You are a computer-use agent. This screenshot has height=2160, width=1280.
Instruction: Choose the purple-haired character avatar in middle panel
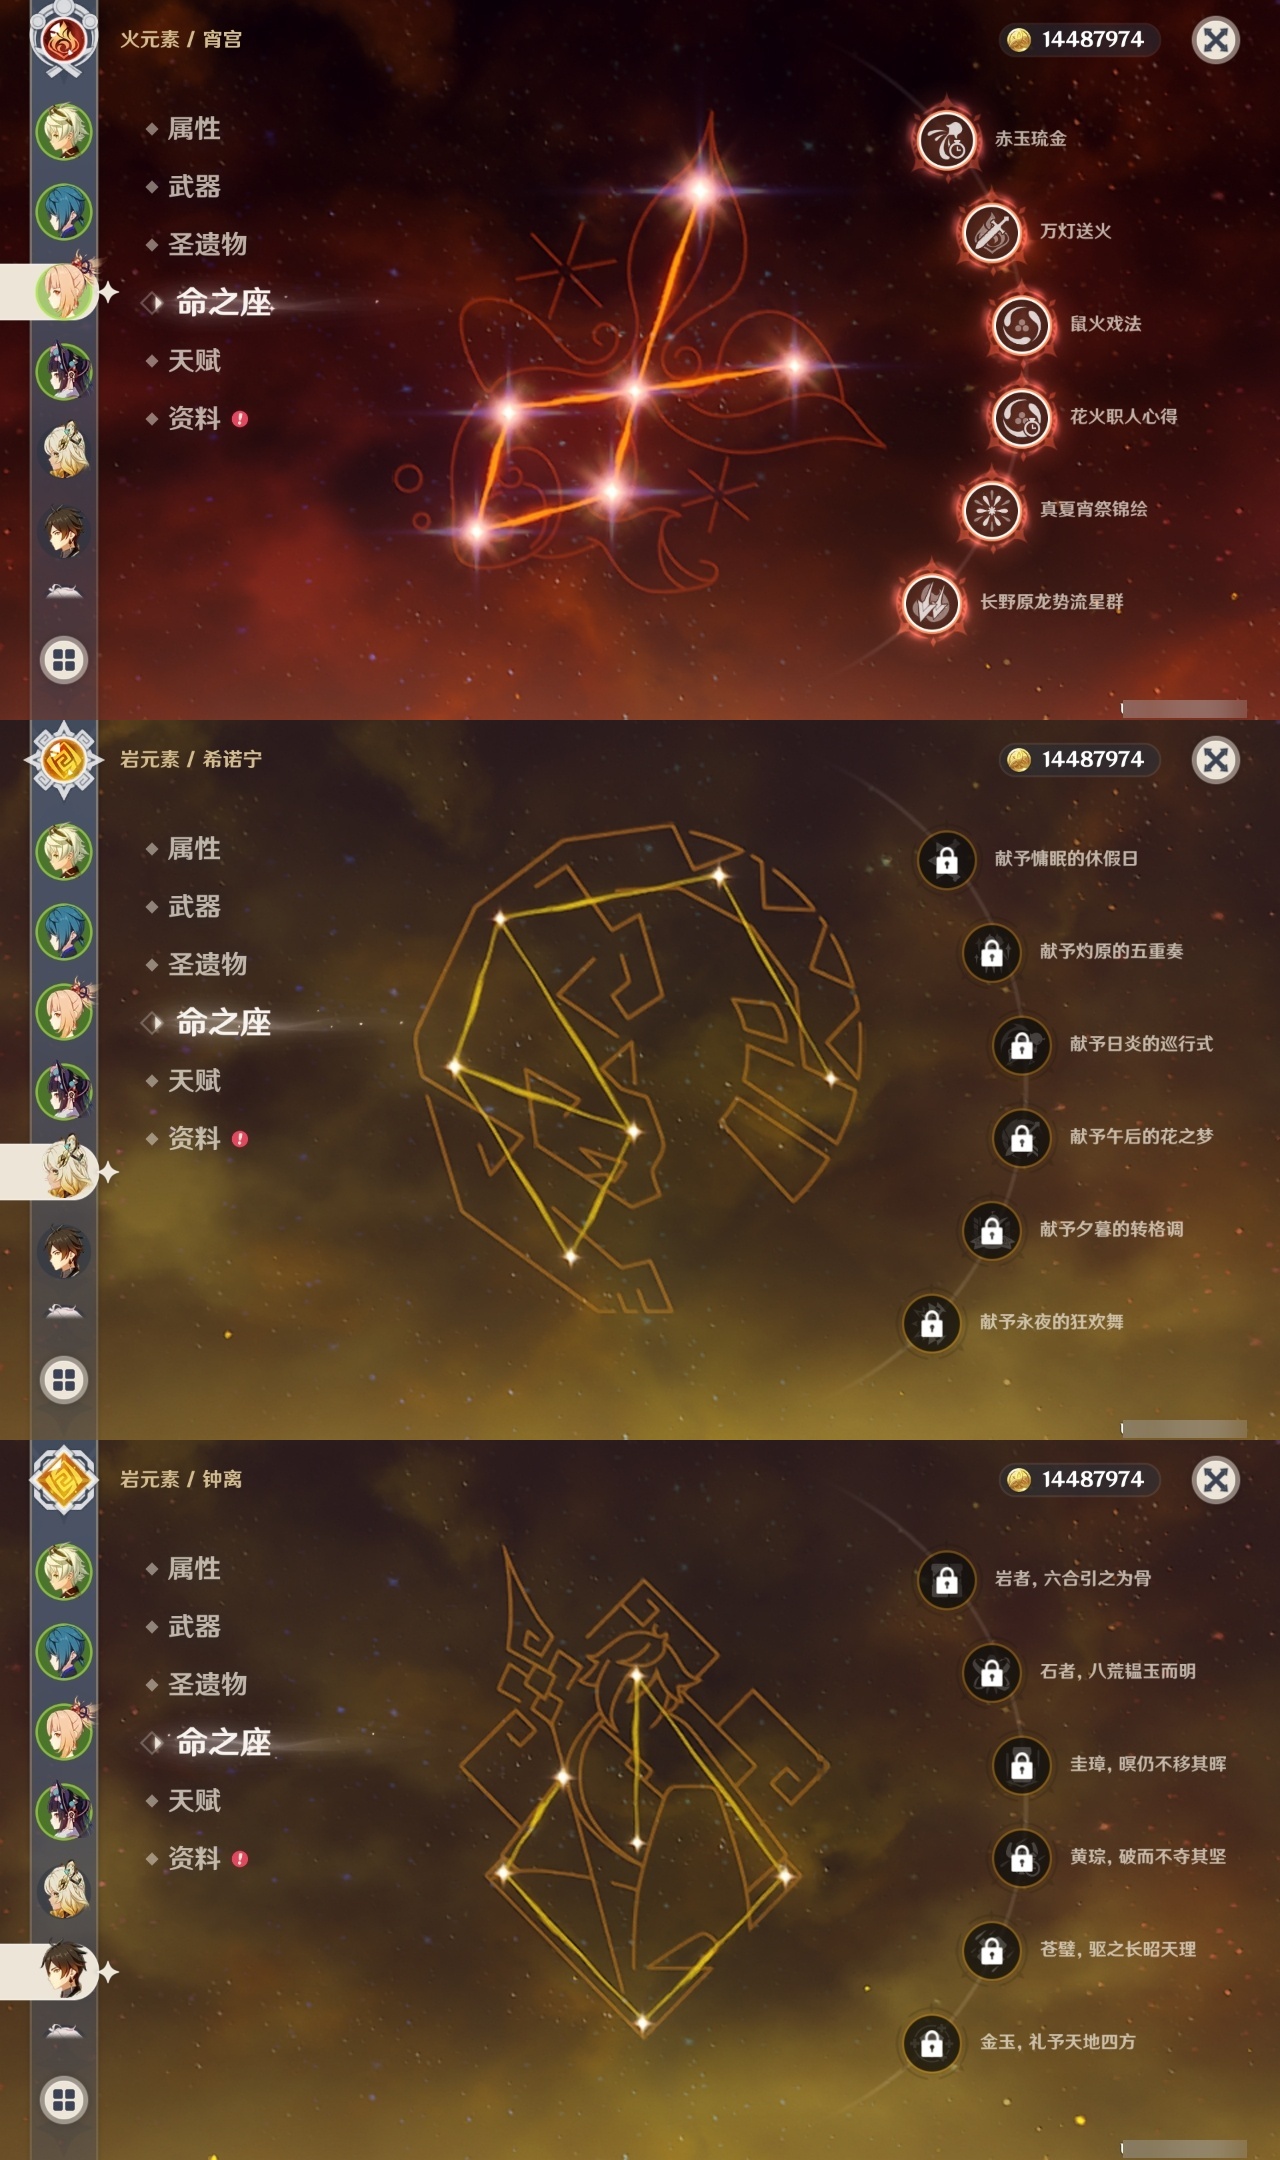pyautogui.click(x=64, y=1091)
